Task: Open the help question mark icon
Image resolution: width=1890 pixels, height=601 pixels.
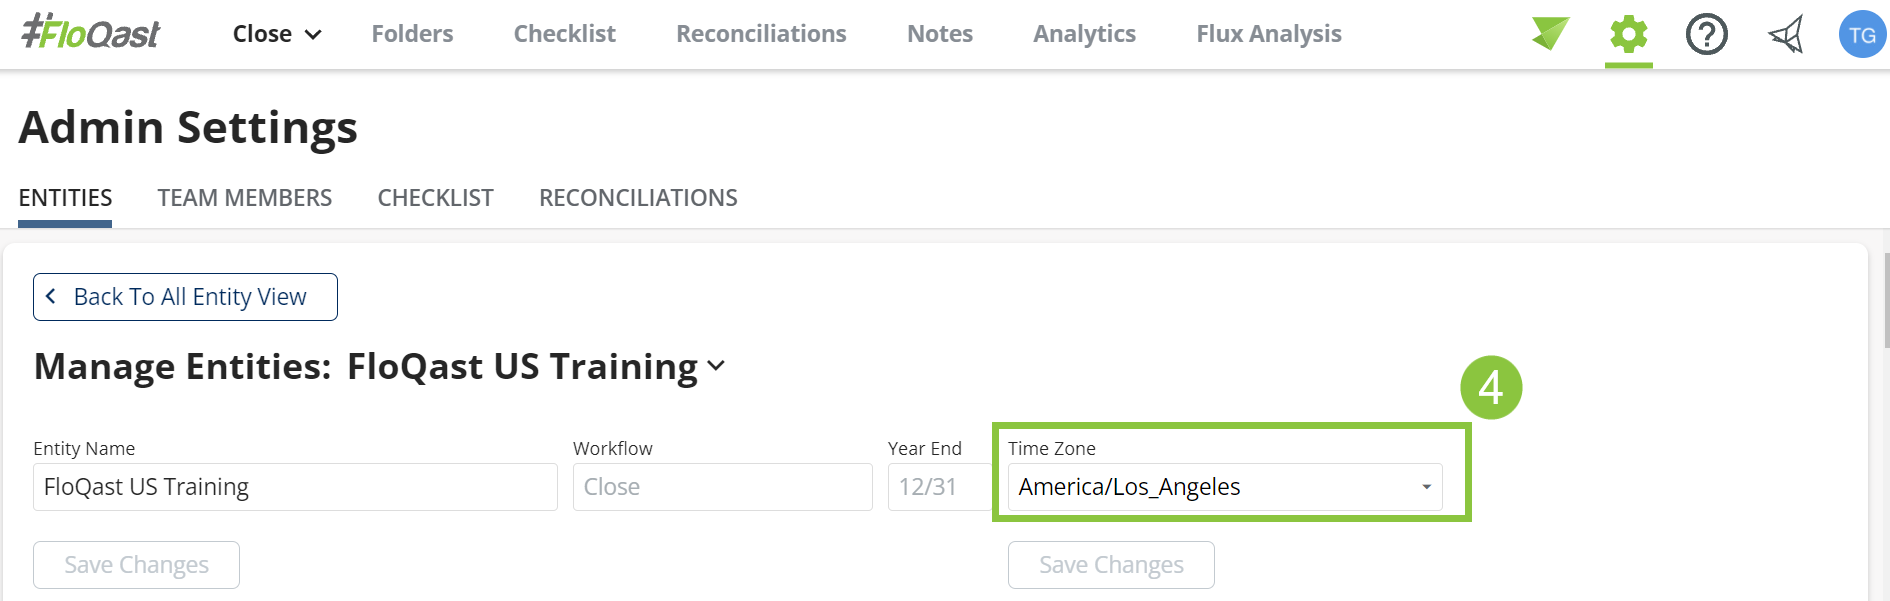Action: [x=1706, y=35]
